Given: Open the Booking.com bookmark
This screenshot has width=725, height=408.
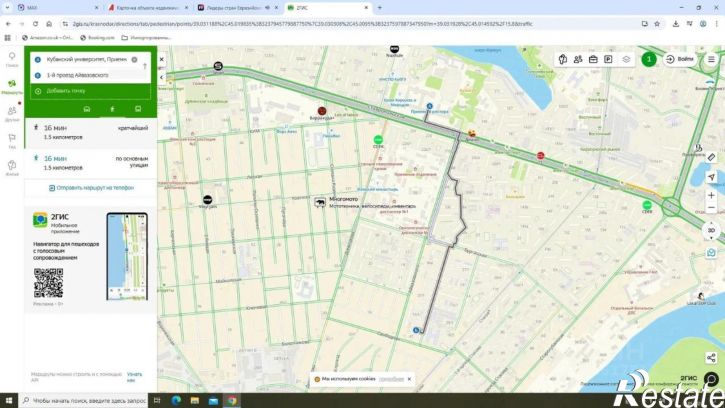Looking at the screenshot, I should pyautogui.click(x=97, y=38).
